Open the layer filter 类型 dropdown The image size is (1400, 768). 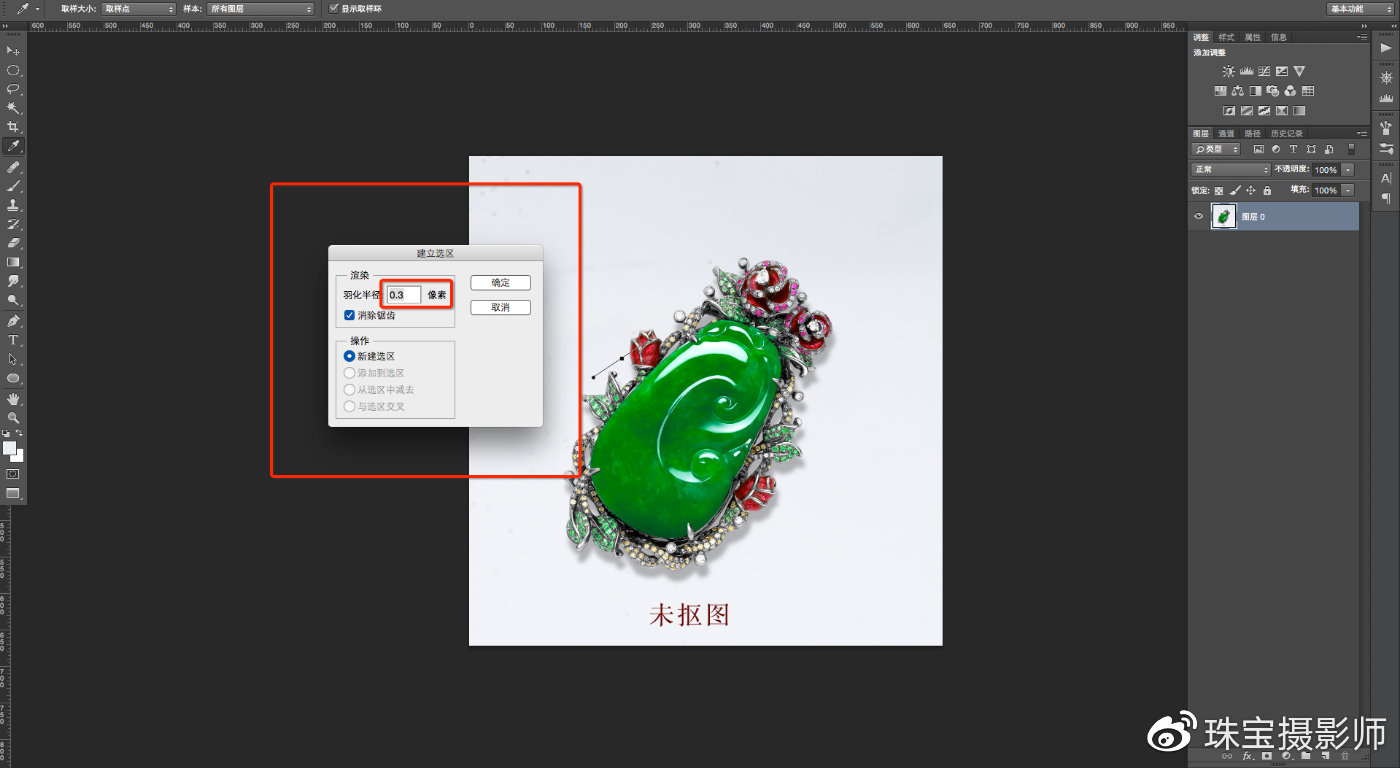point(1216,149)
